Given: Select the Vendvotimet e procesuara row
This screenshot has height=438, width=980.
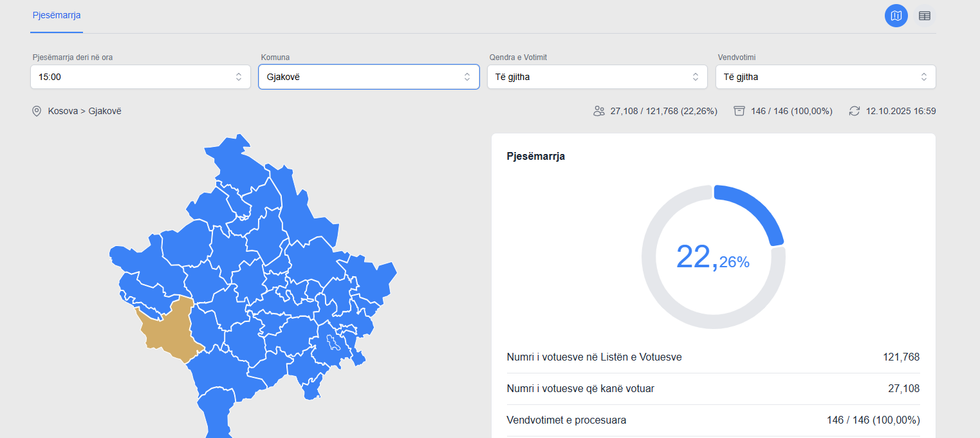Looking at the screenshot, I should [x=713, y=420].
